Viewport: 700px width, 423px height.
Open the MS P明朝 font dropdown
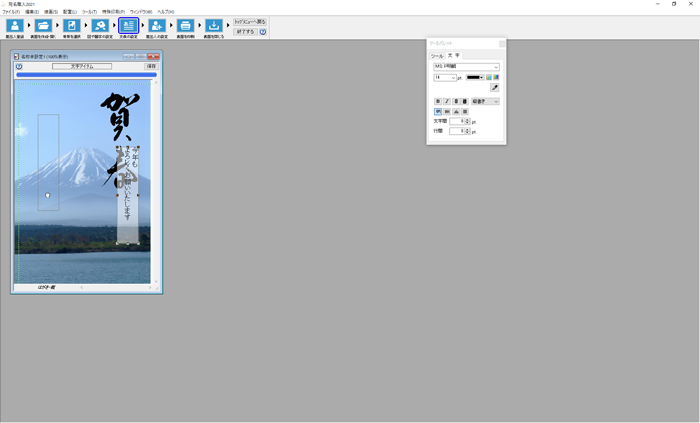tap(495, 67)
